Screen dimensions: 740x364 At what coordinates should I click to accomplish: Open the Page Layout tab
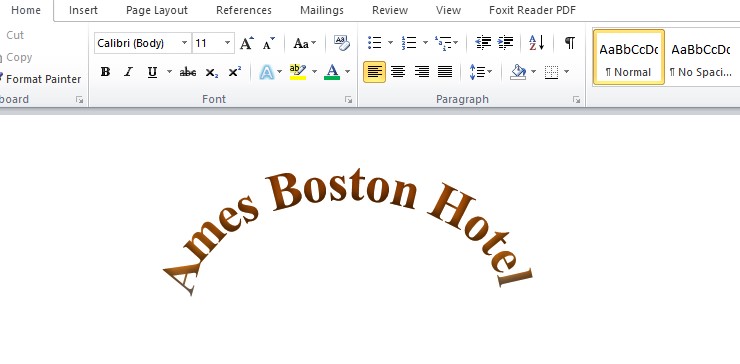click(157, 10)
